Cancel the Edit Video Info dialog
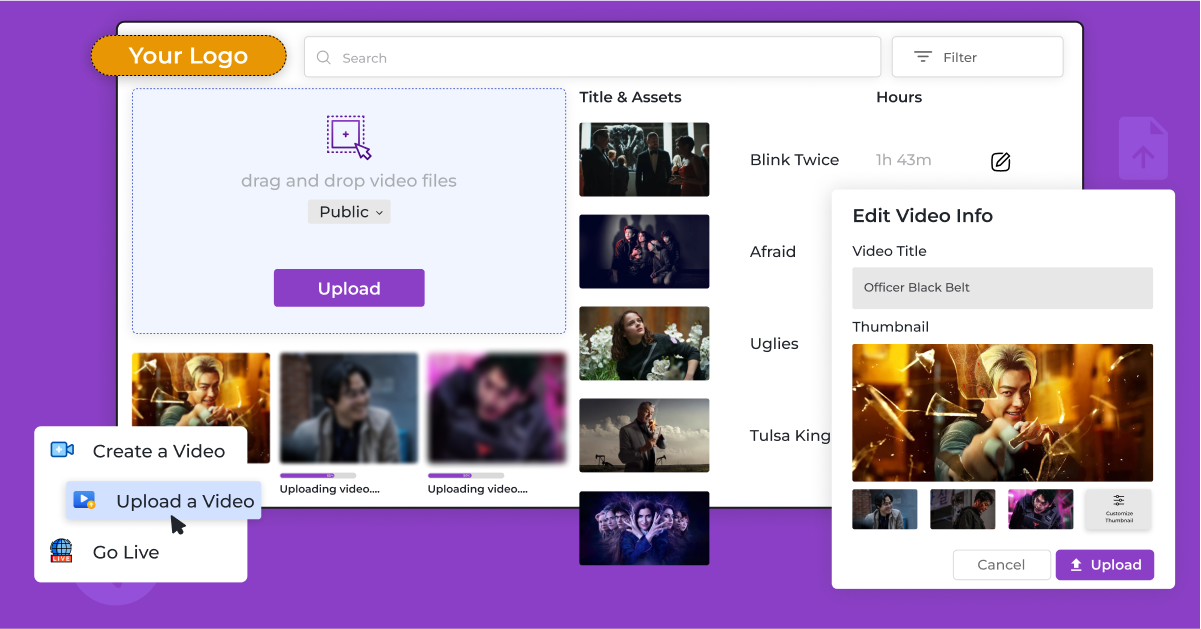 (x=1001, y=564)
